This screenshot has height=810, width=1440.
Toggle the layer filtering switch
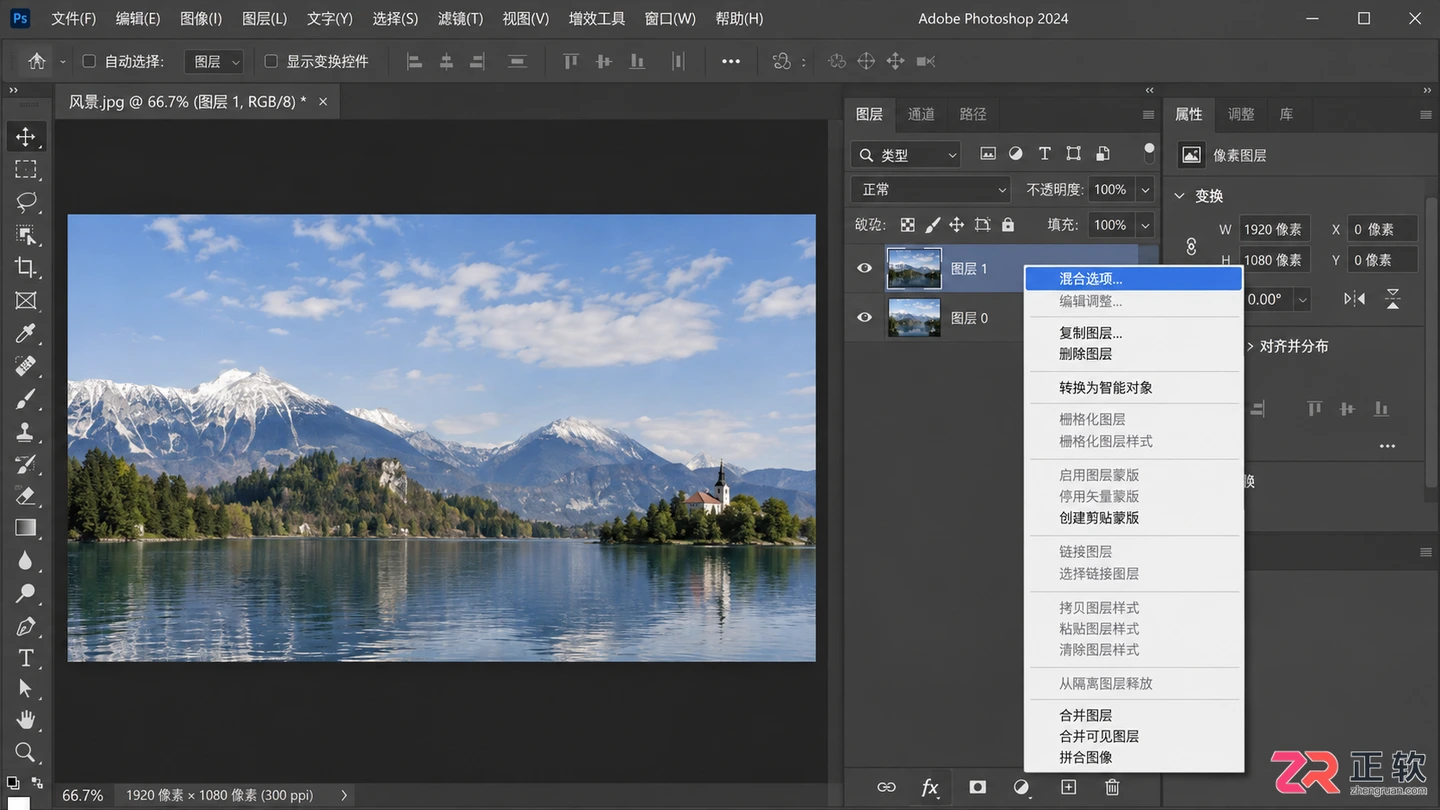pos(1149,153)
